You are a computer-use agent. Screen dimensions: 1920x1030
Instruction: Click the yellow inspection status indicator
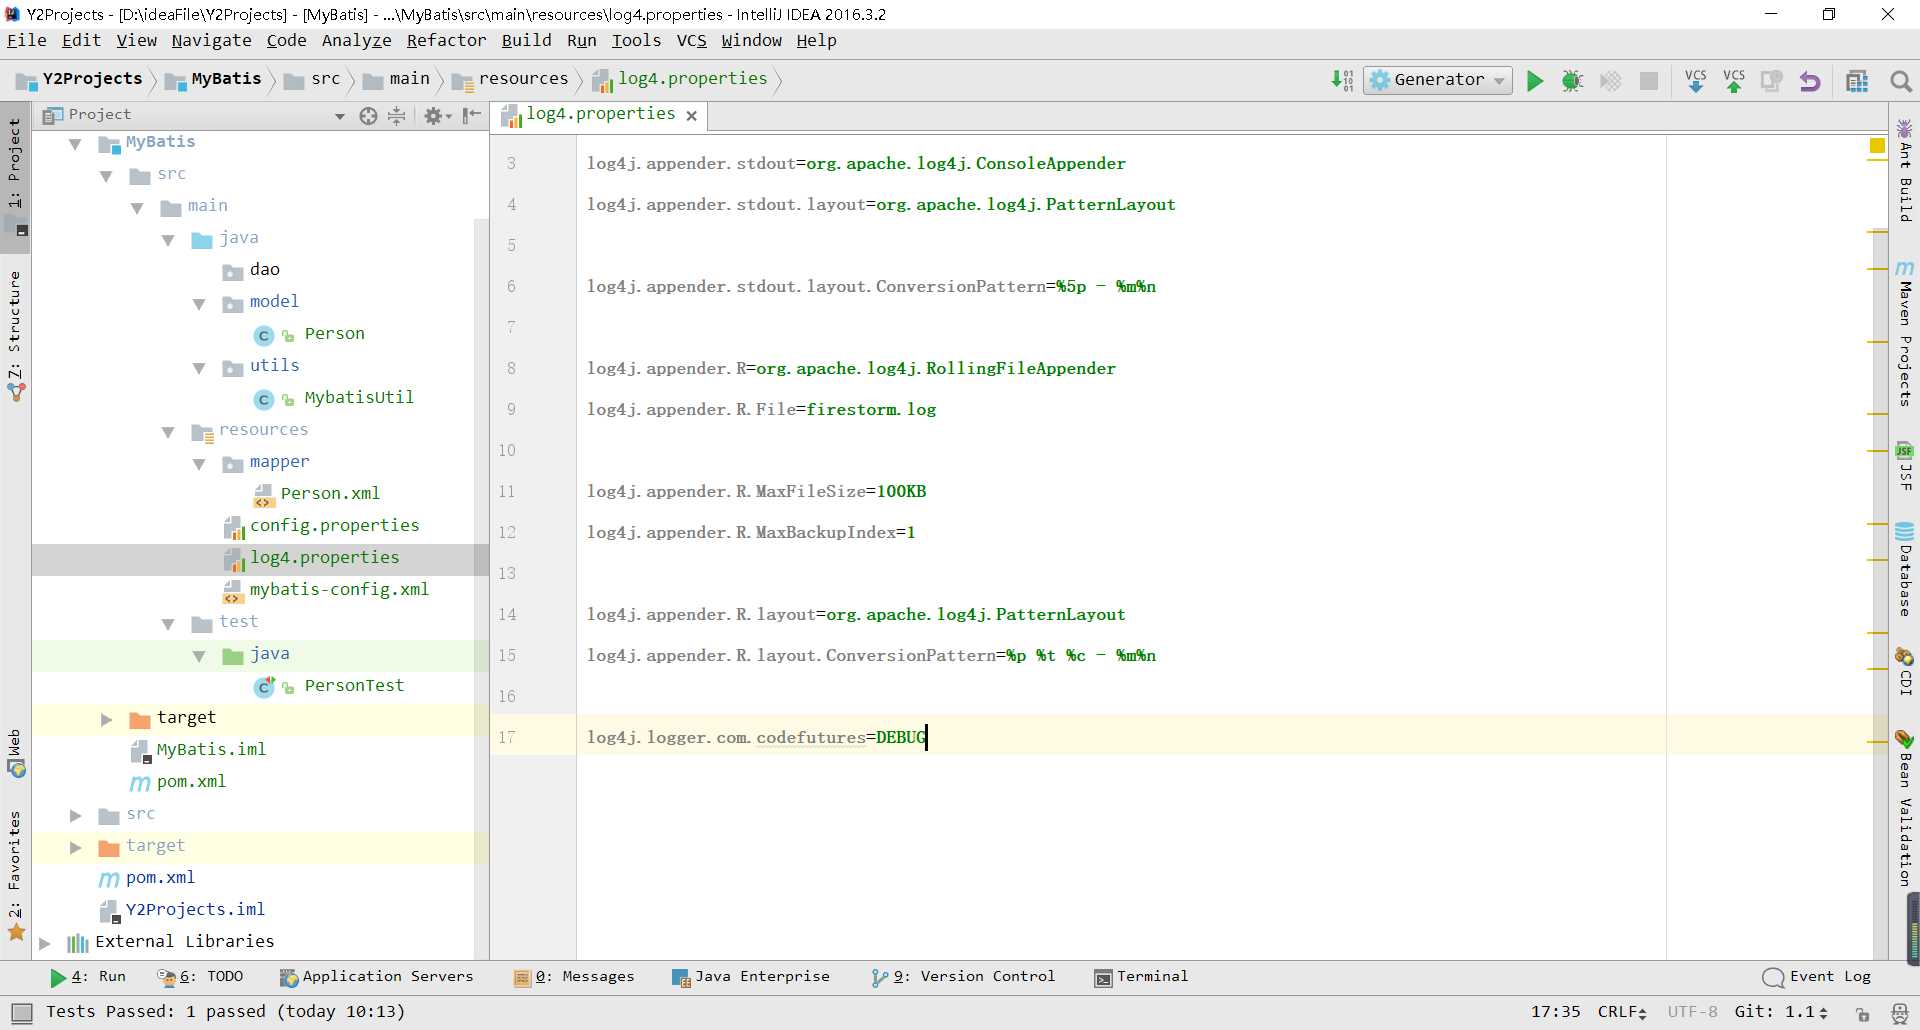[1877, 146]
